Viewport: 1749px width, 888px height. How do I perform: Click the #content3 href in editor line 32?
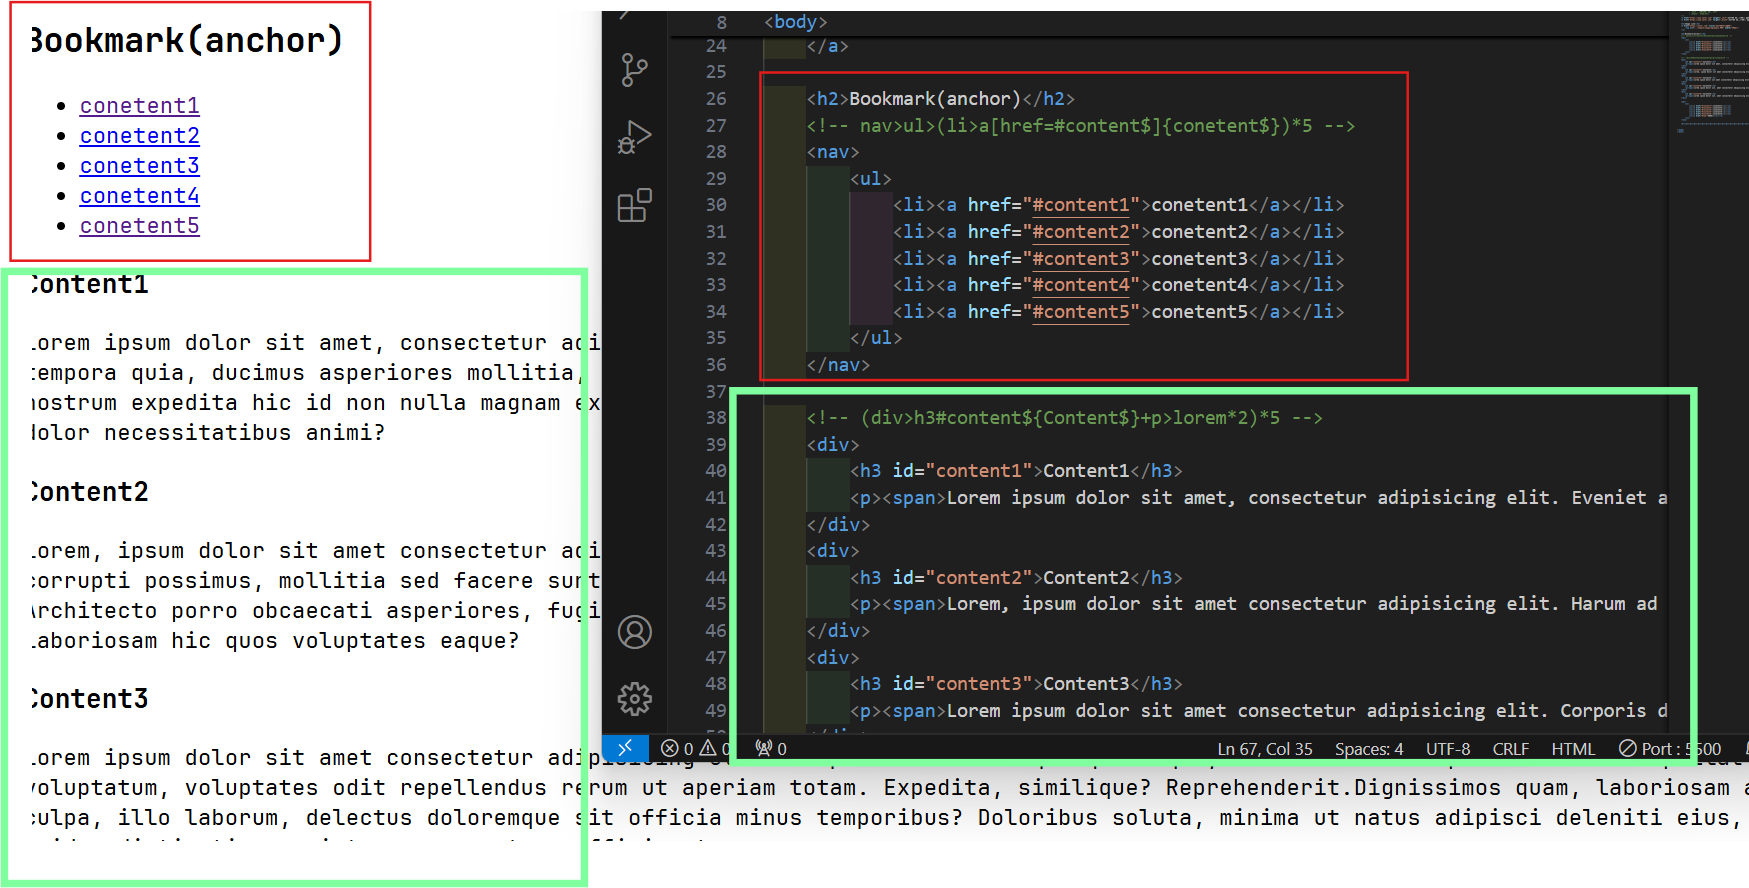[x=1080, y=259]
